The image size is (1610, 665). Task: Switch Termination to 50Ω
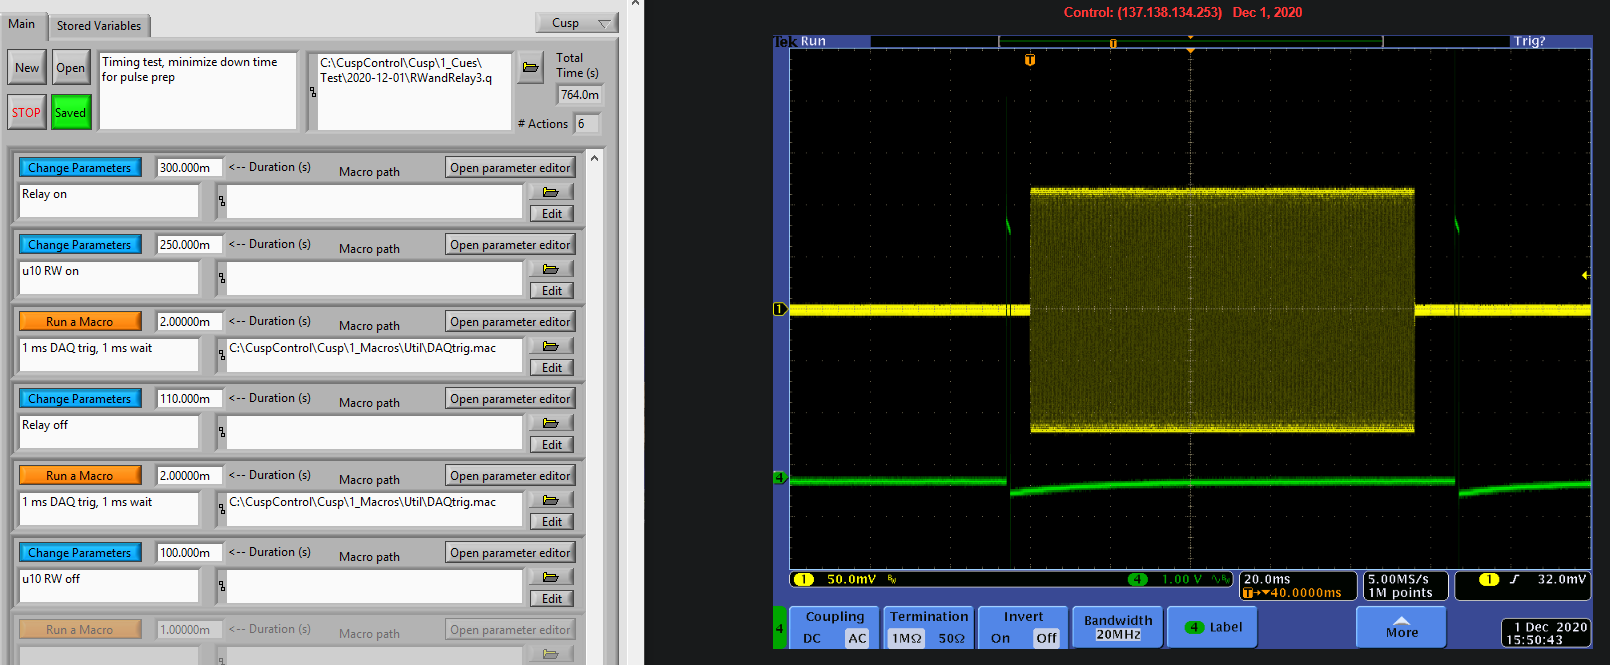click(x=951, y=638)
